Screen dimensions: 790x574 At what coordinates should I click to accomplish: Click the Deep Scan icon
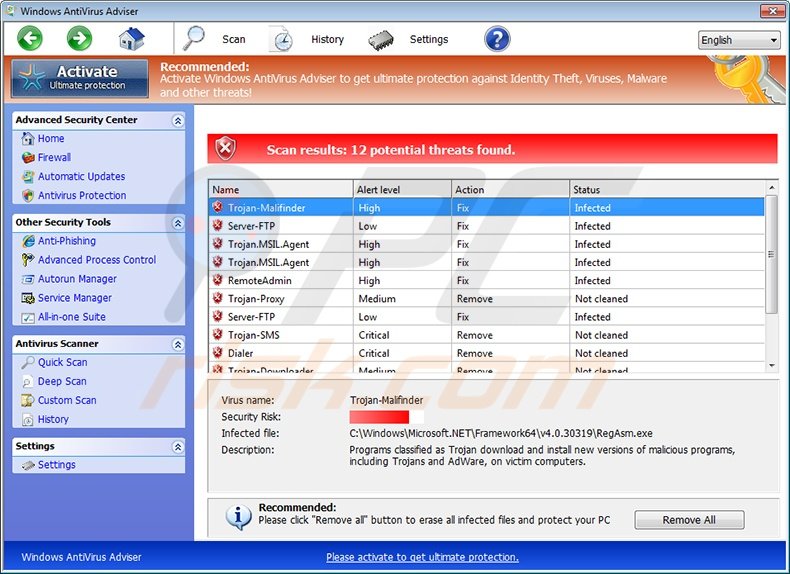(x=28, y=381)
